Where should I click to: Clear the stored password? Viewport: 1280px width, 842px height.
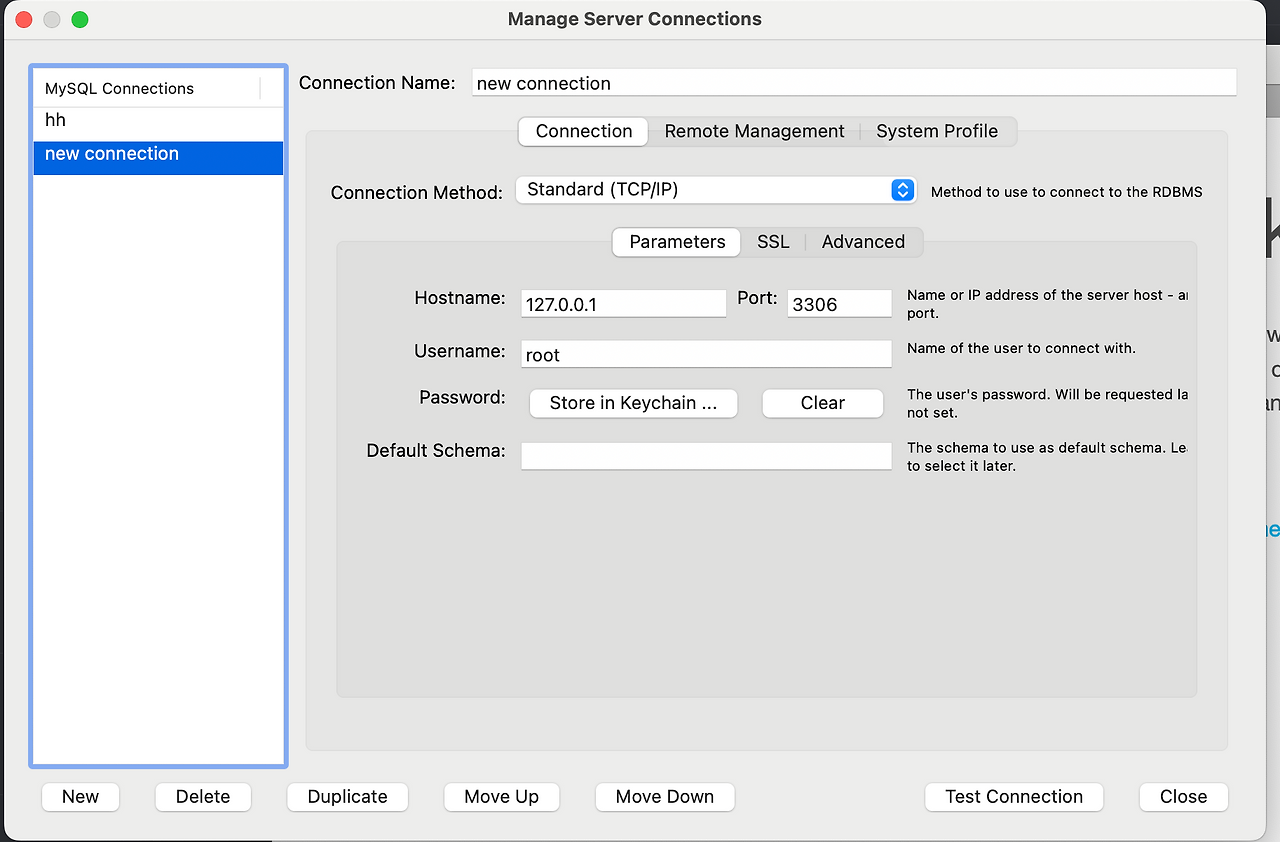[823, 403]
